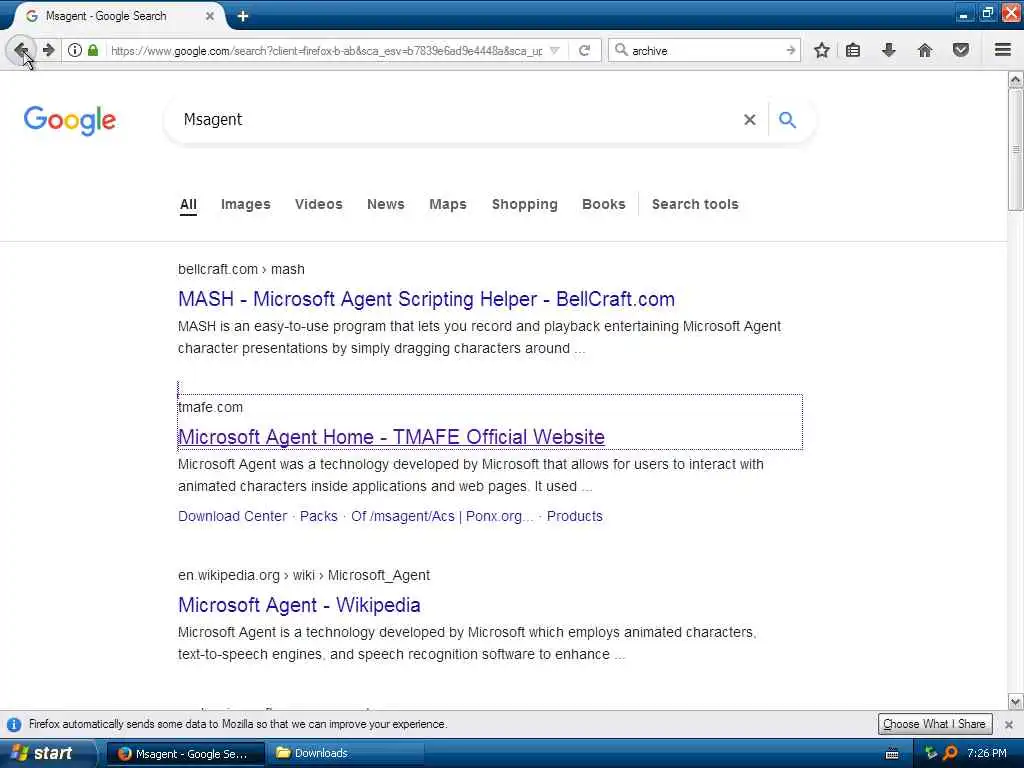
Task: Select the All results tab
Action: click(x=188, y=204)
